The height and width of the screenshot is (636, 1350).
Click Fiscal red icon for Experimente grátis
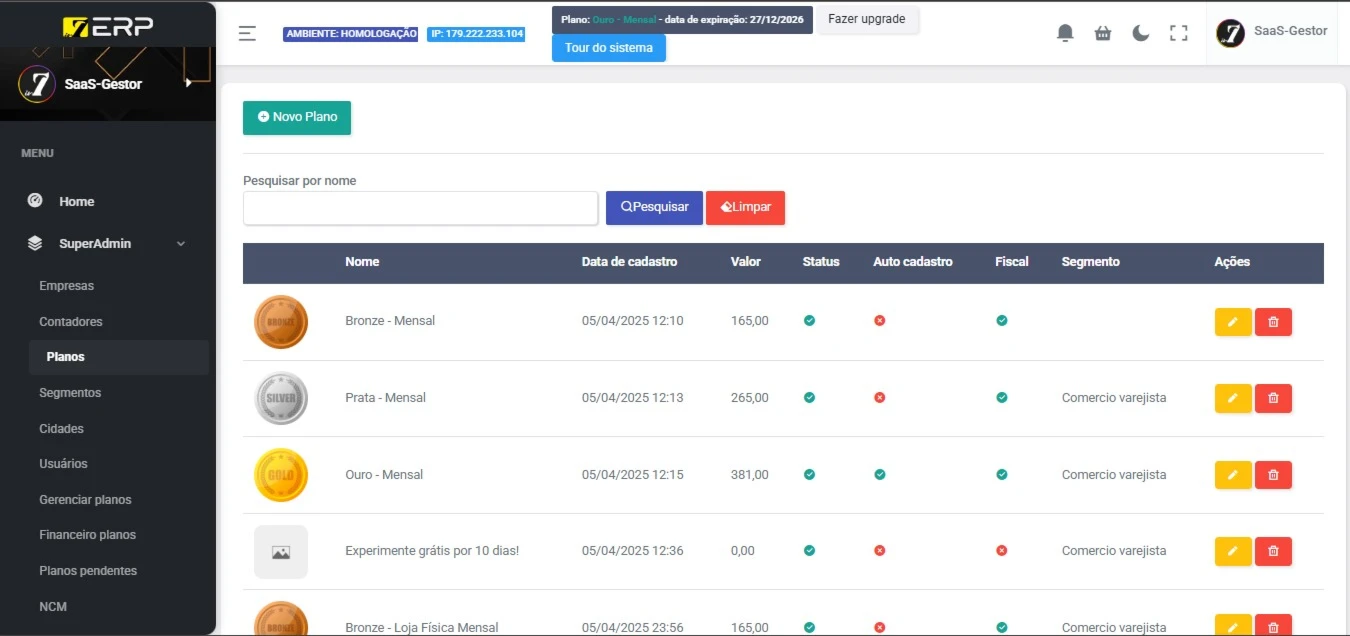[1002, 551]
